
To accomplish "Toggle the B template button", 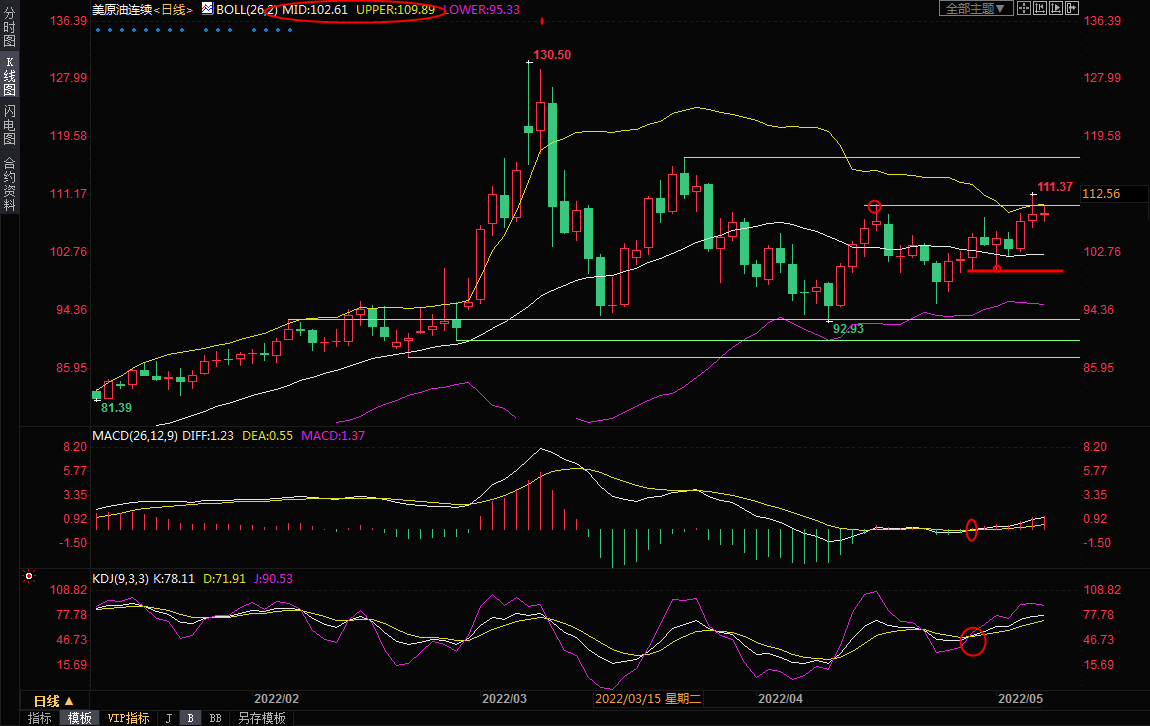I will tap(189, 718).
